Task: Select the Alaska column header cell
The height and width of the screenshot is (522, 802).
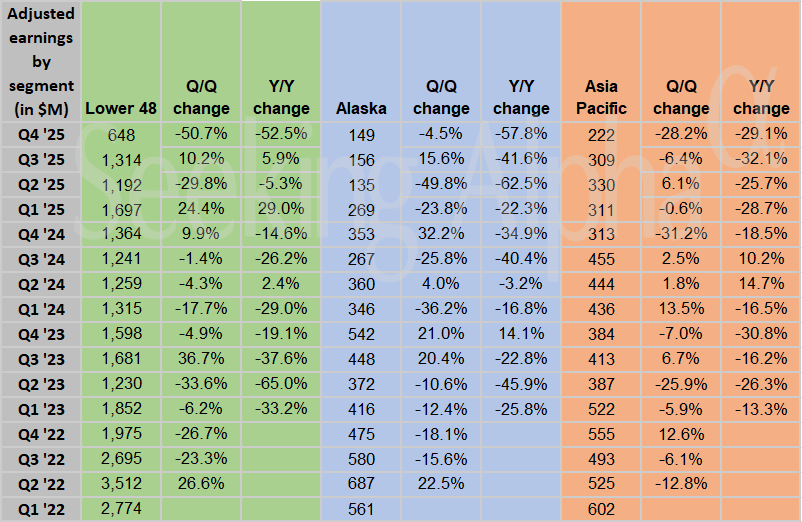Action: [x=361, y=108]
